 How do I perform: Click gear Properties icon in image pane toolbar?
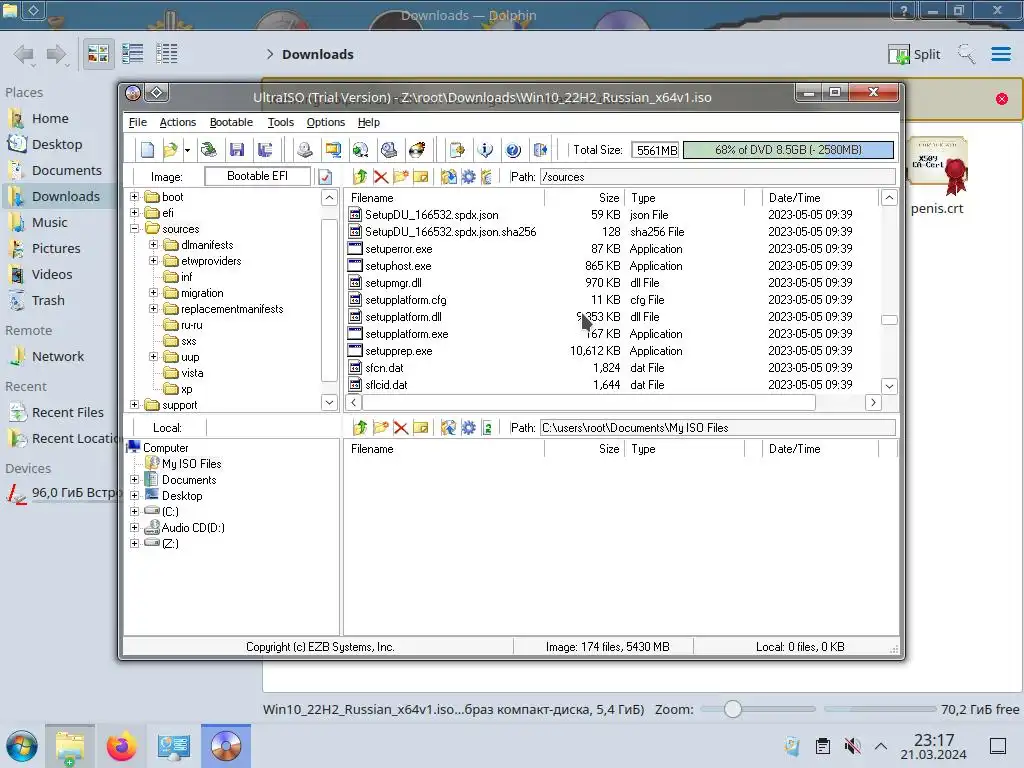point(468,176)
